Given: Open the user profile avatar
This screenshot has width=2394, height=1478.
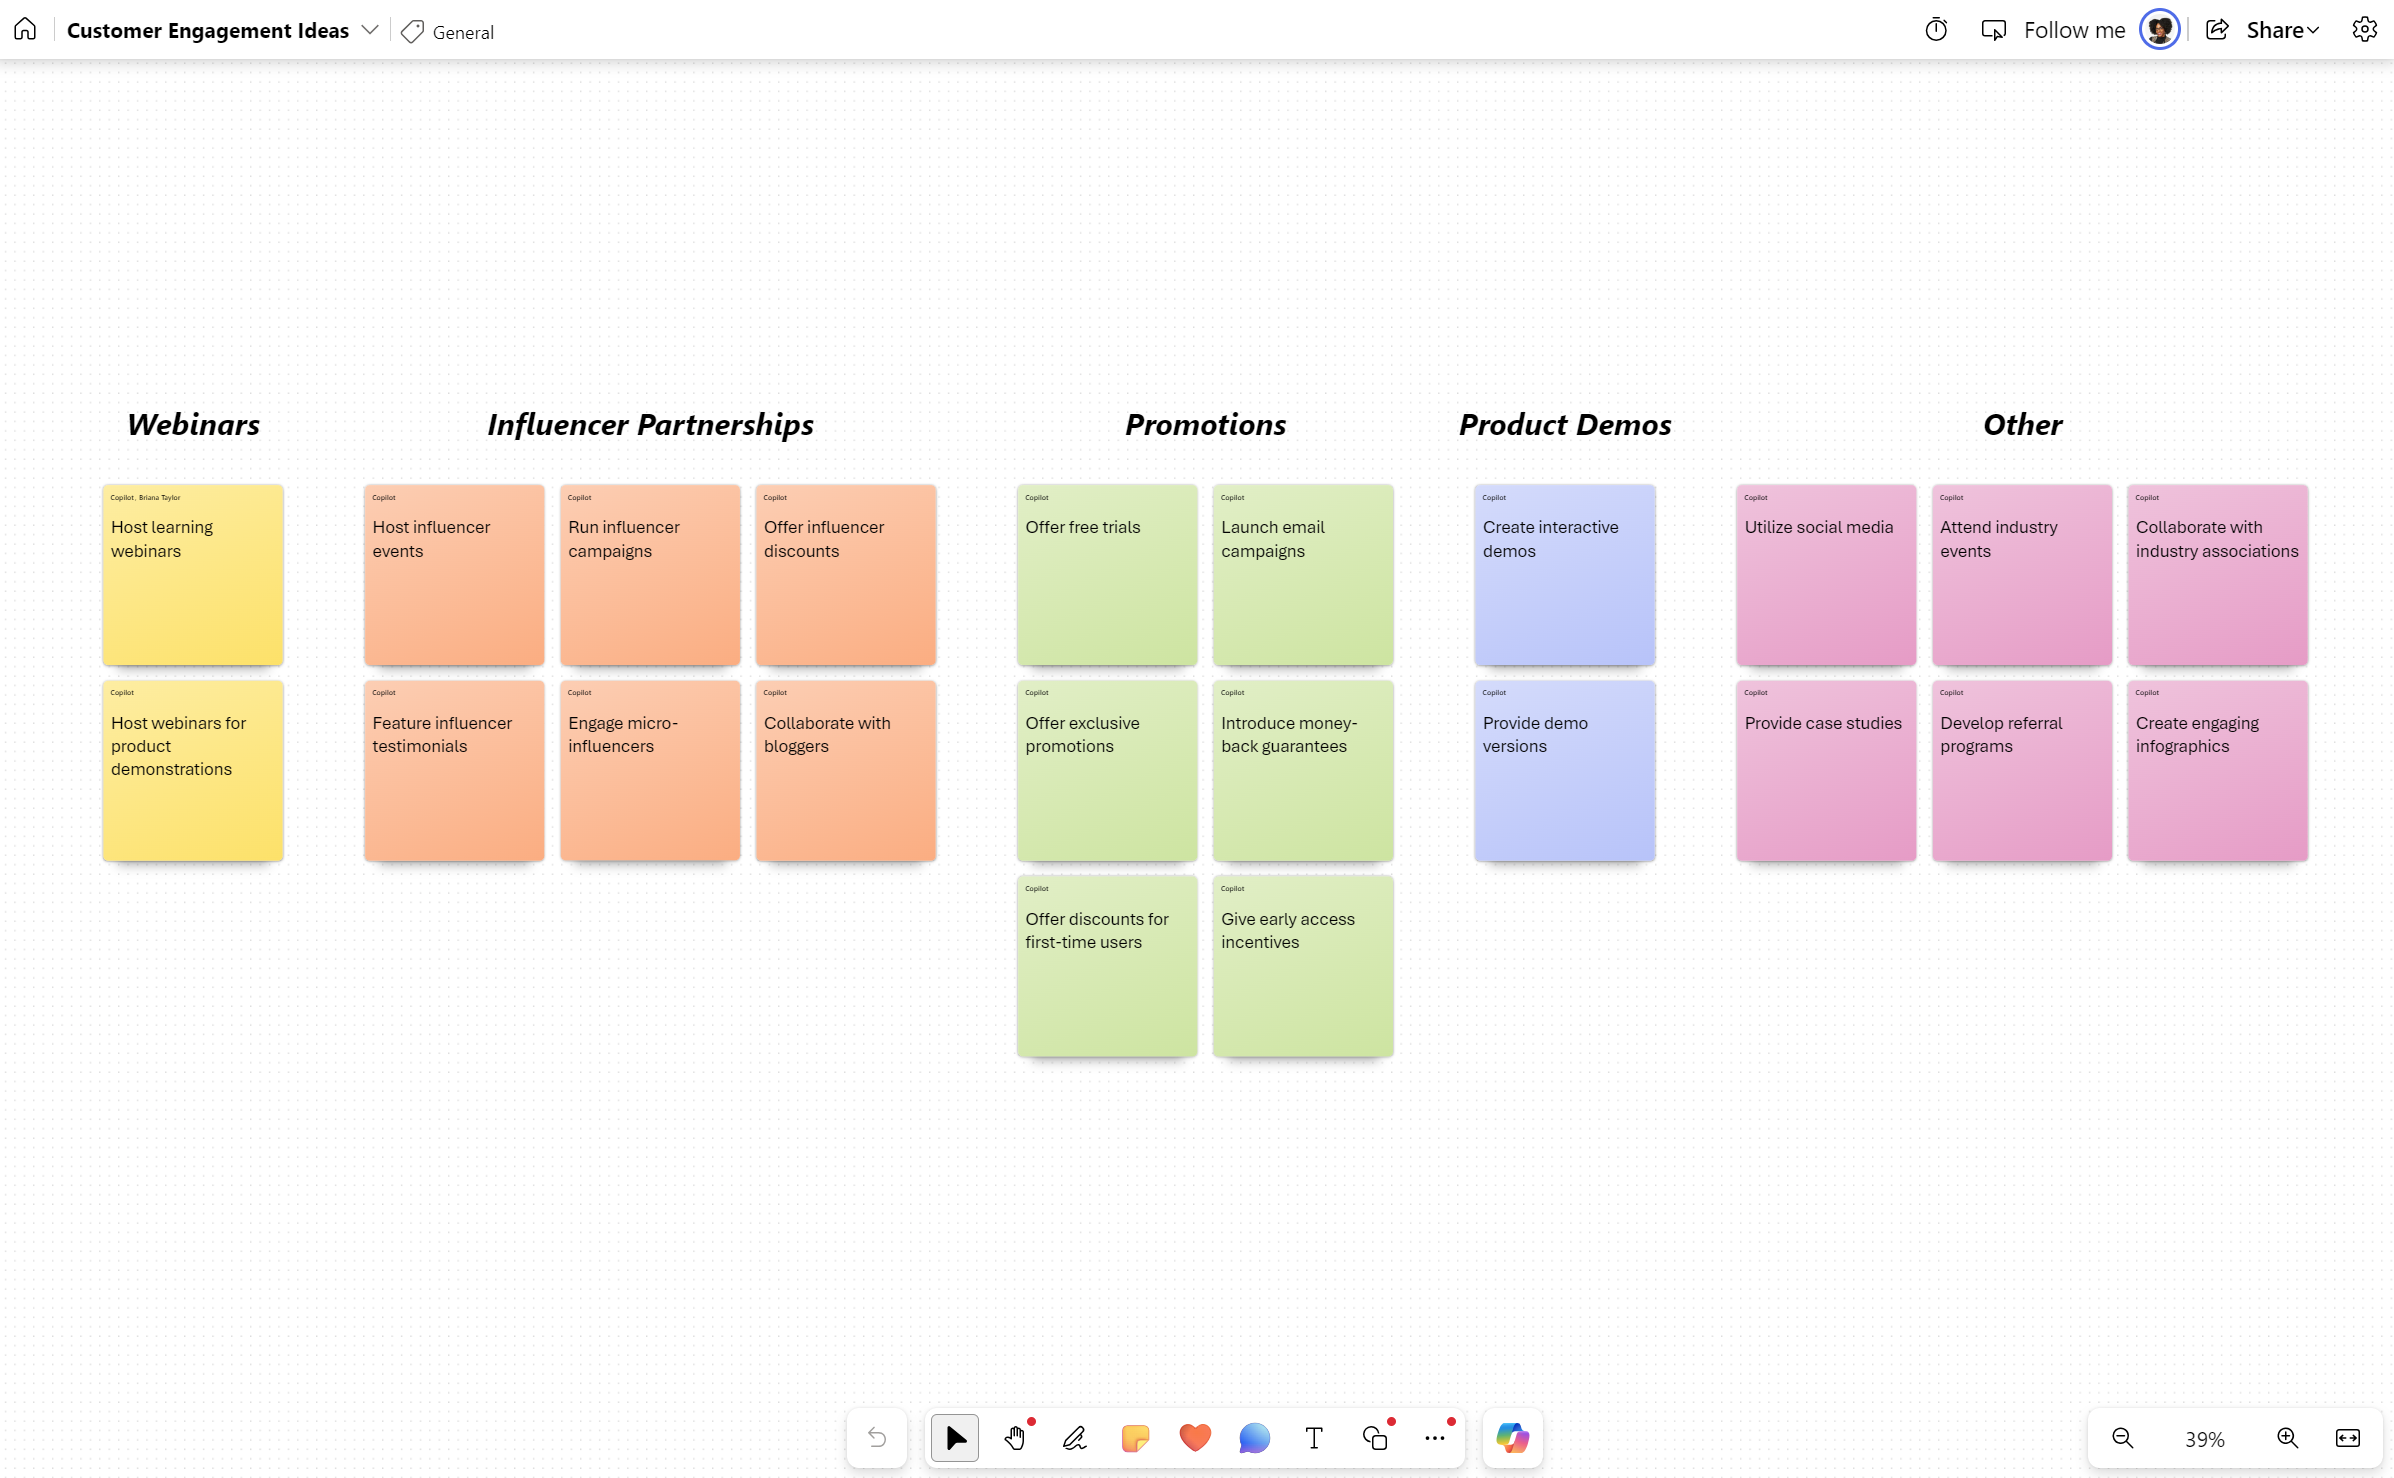Looking at the screenshot, I should pos(2160,30).
